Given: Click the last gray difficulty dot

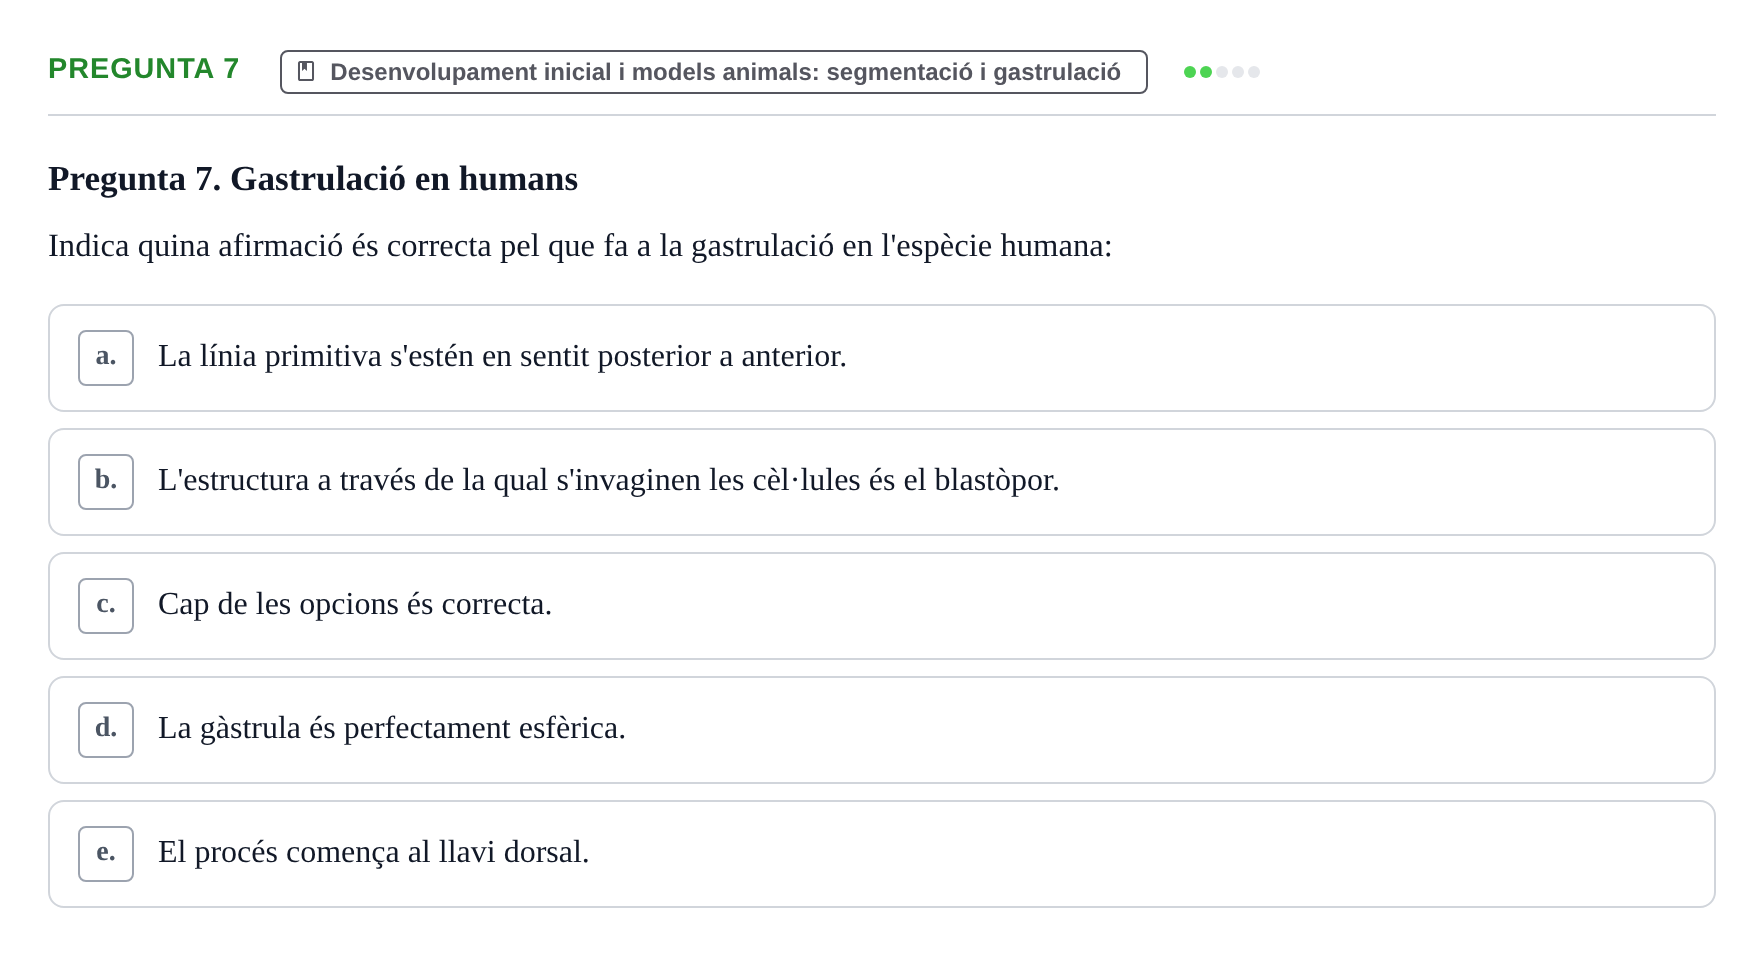Looking at the screenshot, I should [x=1254, y=72].
